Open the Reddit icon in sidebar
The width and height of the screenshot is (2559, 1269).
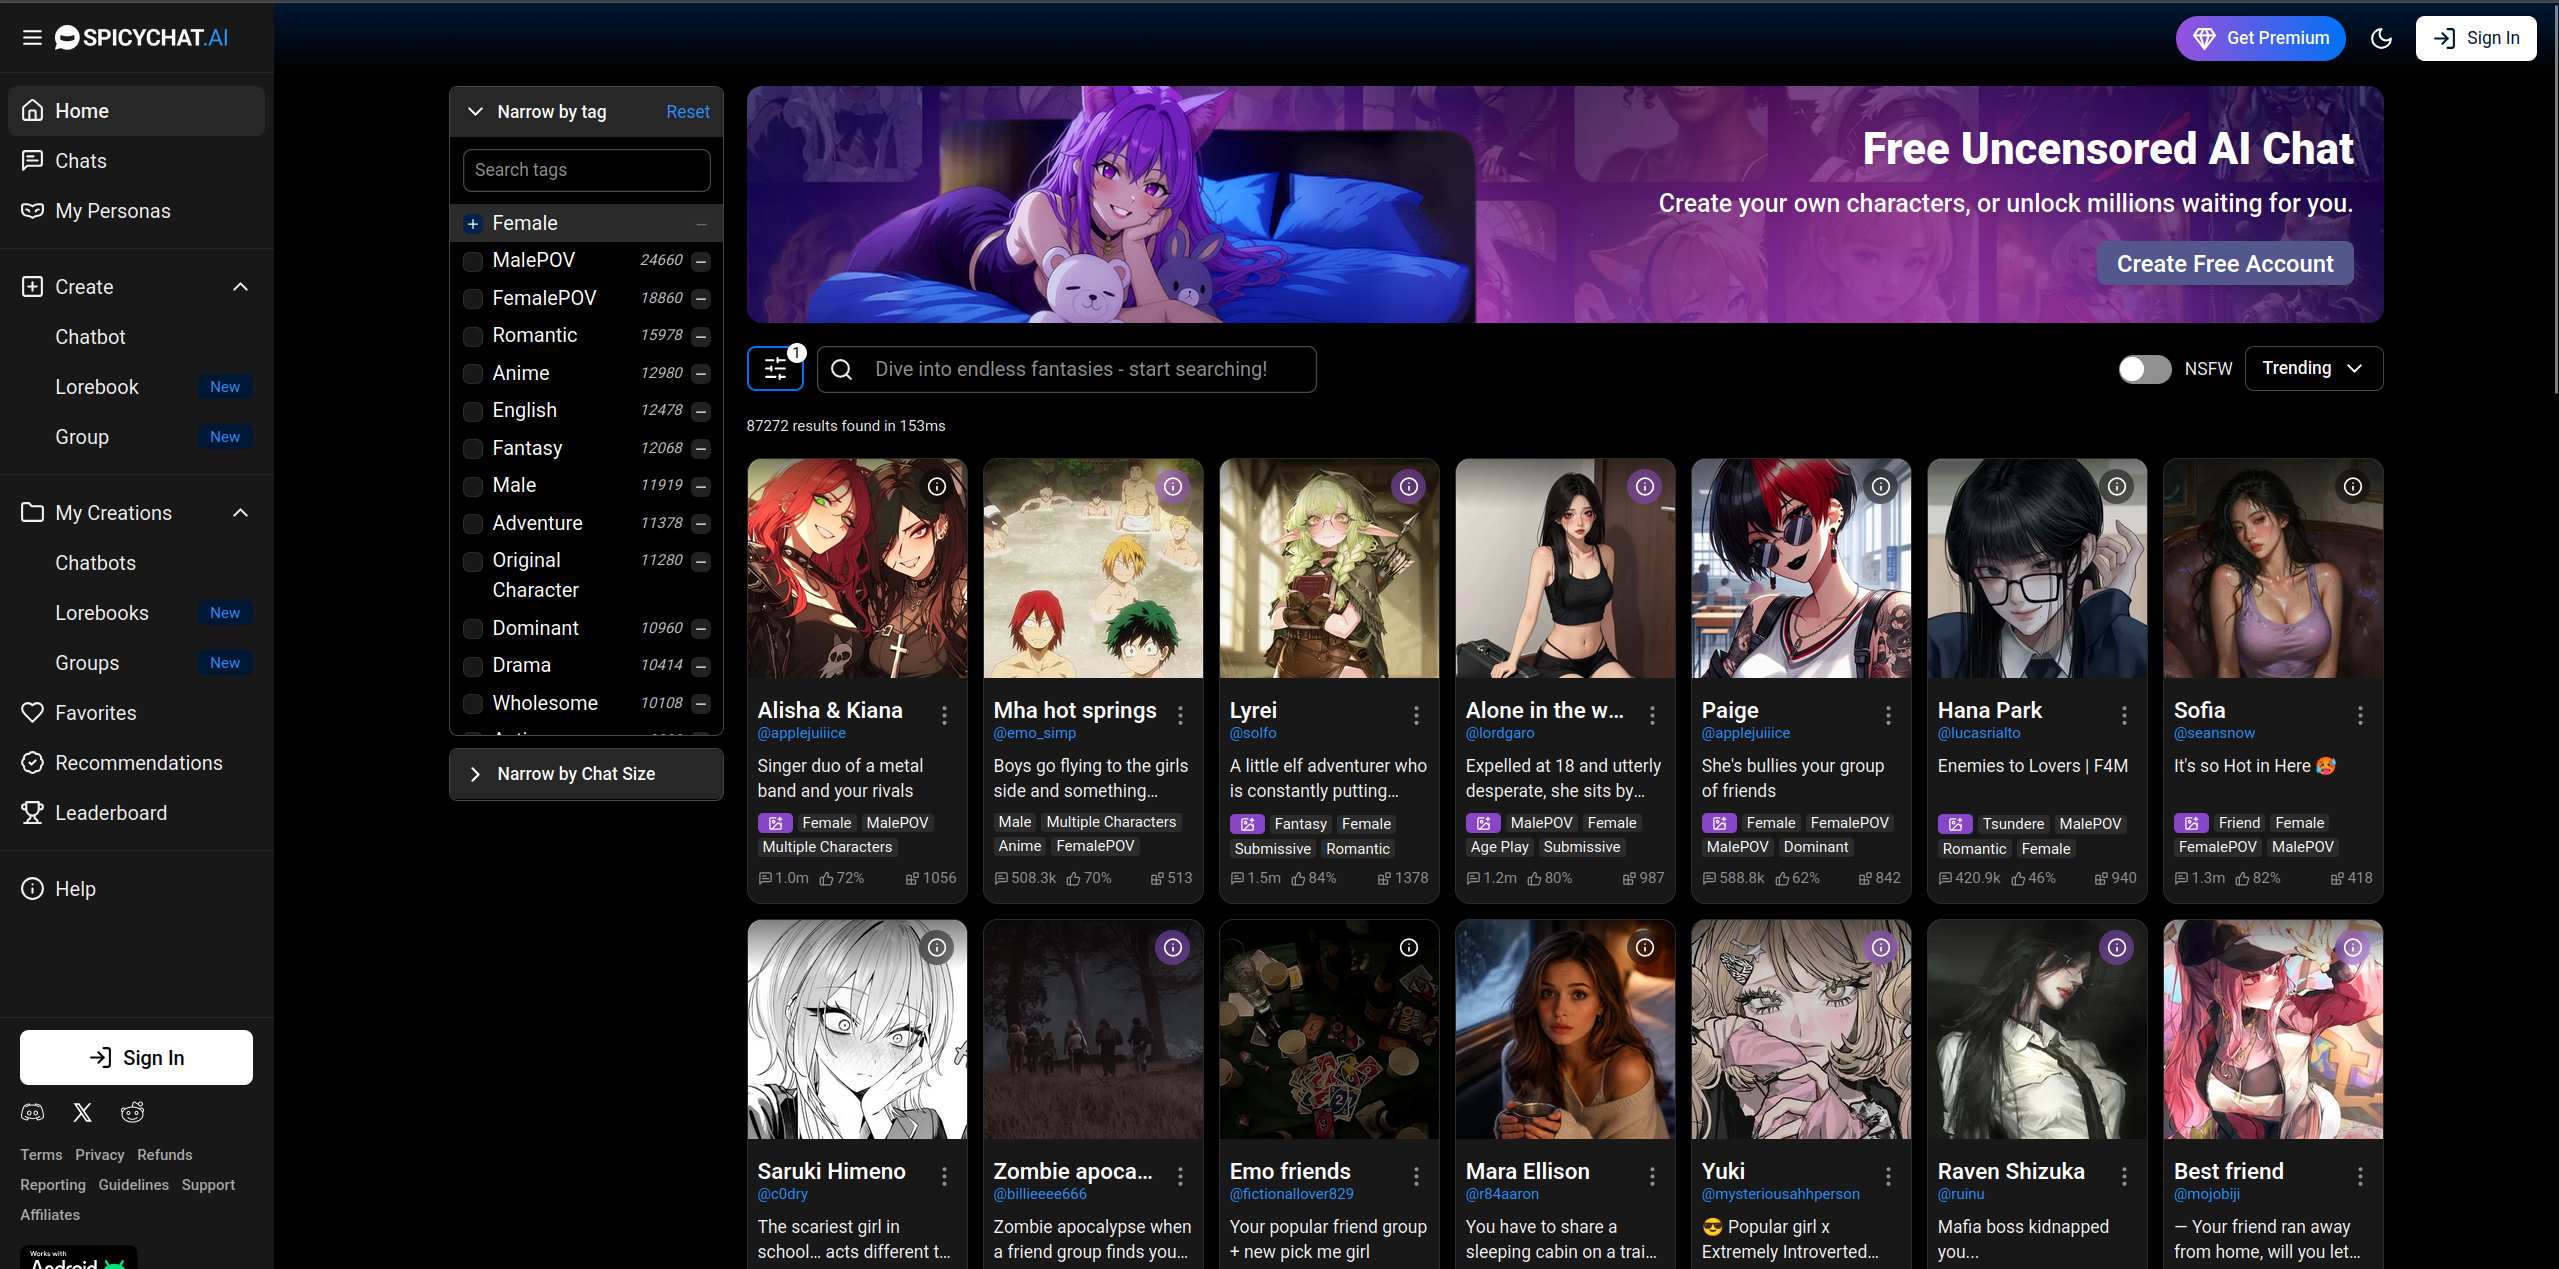[132, 1112]
